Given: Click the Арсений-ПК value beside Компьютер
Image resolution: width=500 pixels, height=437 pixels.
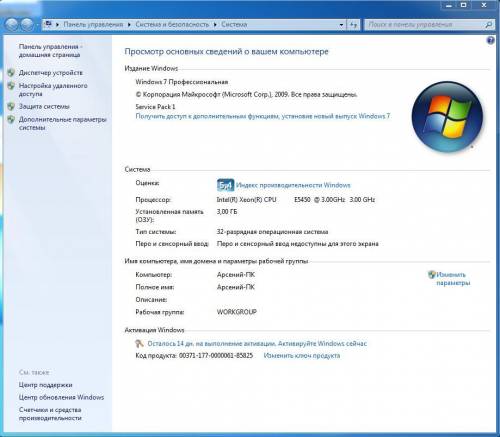Looking at the screenshot, I should pyautogui.click(x=236, y=275).
